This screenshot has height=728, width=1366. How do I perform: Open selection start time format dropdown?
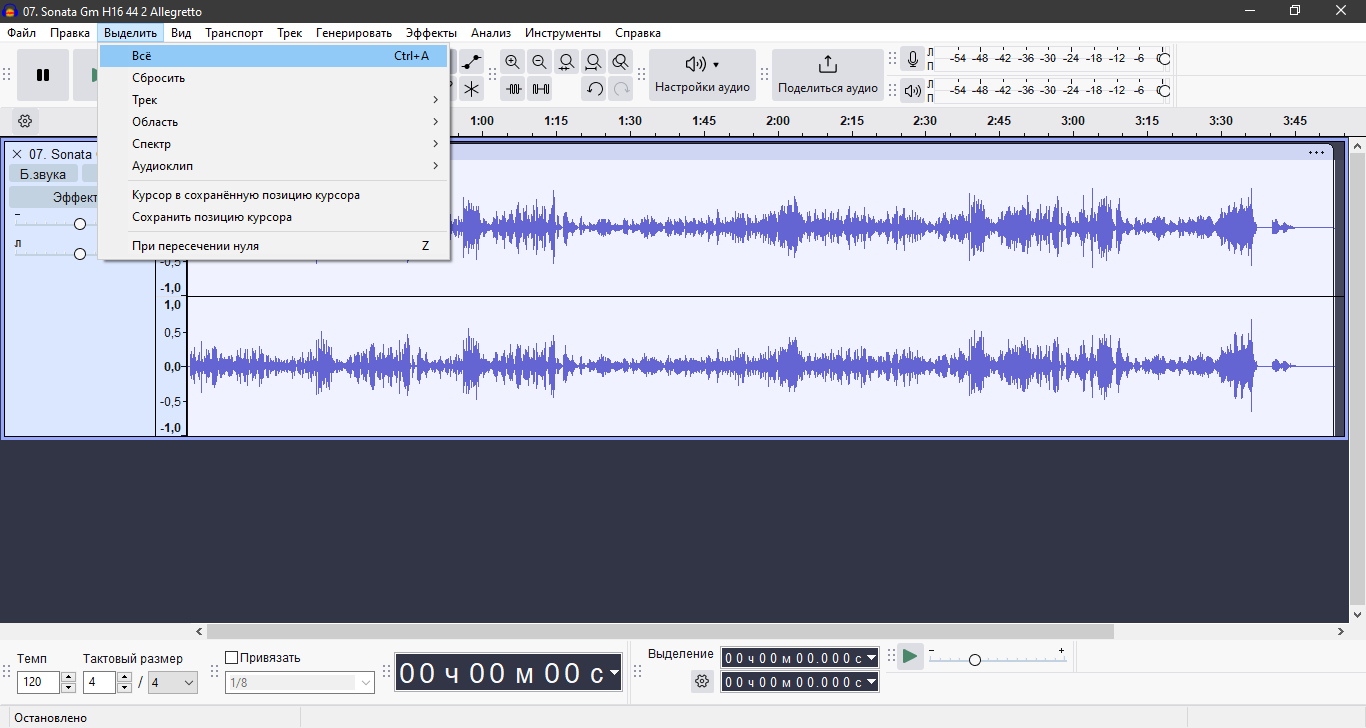[x=871, y=658]
